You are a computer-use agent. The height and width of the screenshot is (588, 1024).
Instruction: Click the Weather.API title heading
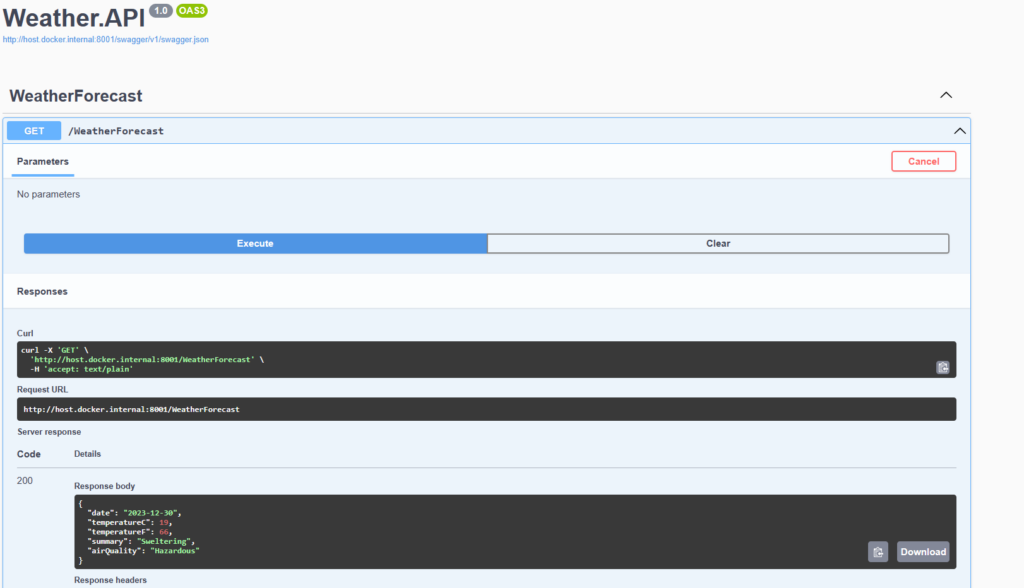pyautogui.click(x=74, y=17)
